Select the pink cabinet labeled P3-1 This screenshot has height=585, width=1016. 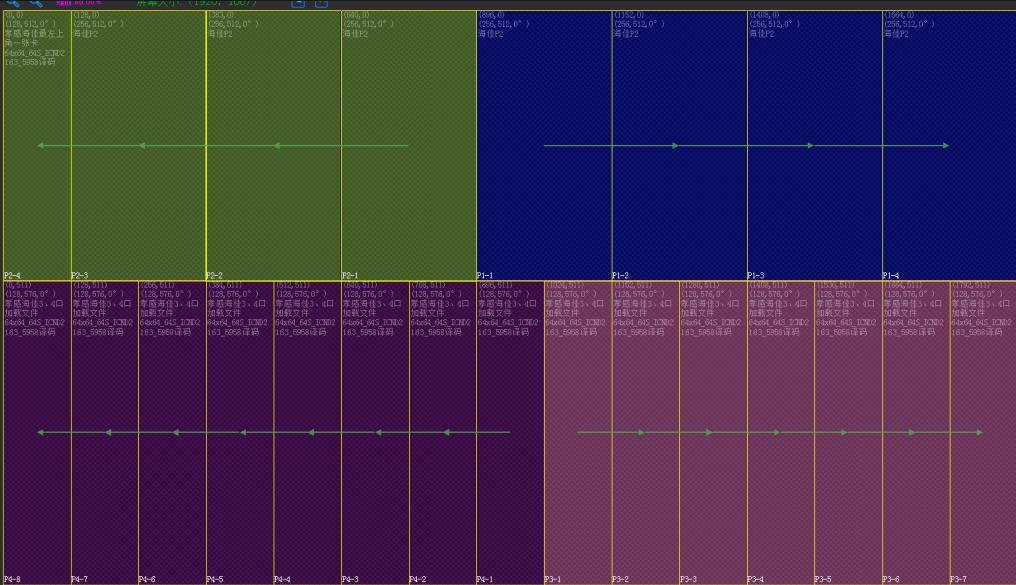click(578, 480)
